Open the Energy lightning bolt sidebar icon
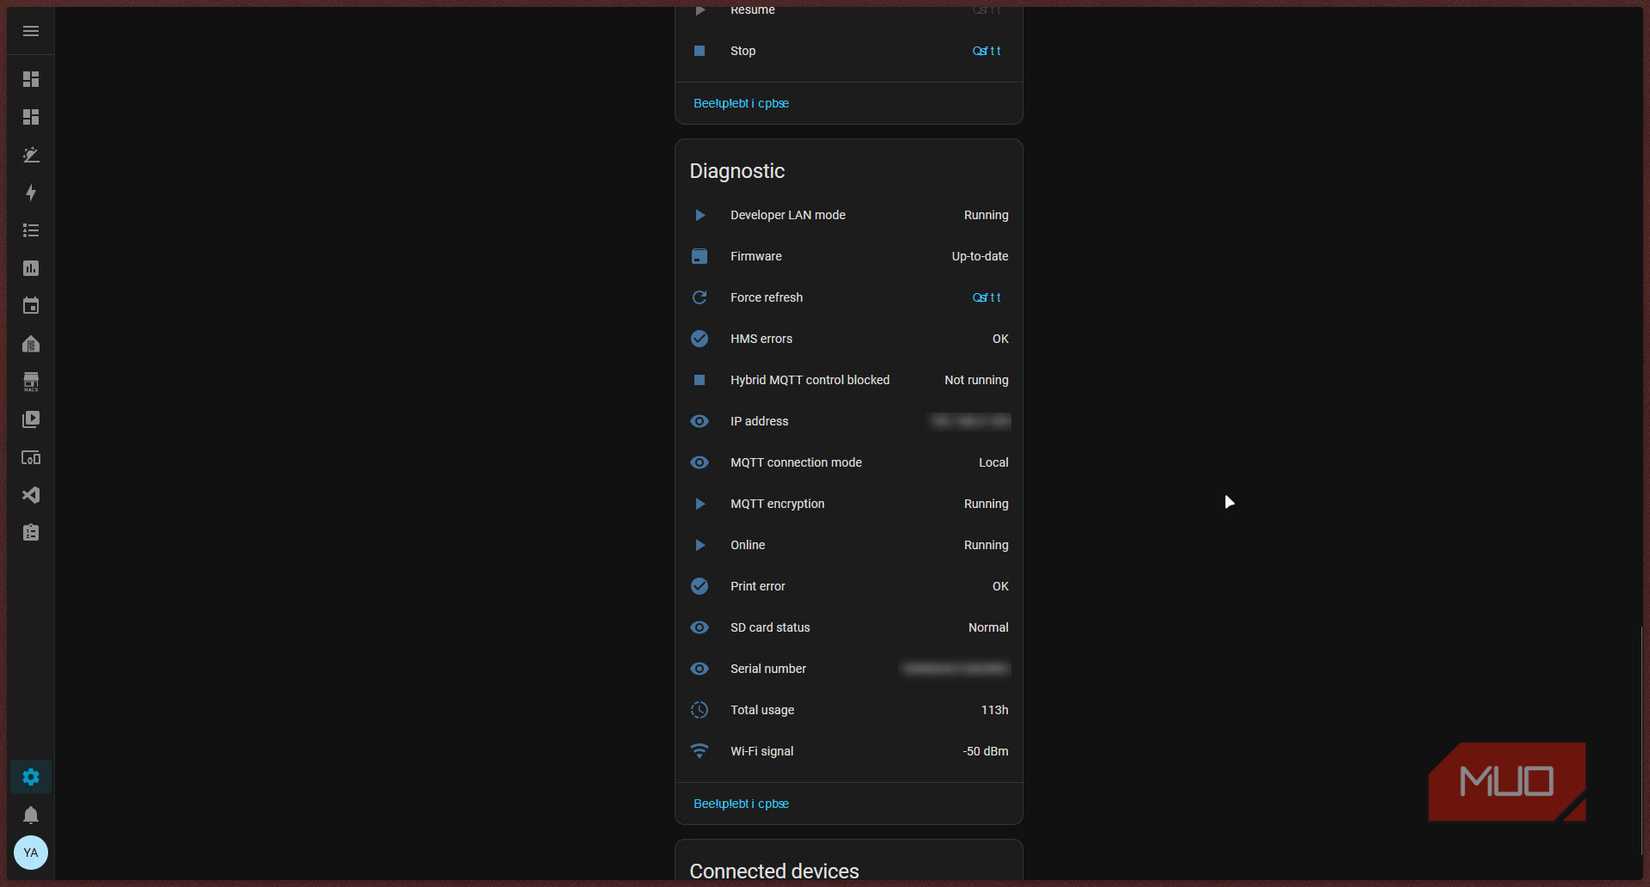Screen dimensions: 1650x887 click(31, 193)
